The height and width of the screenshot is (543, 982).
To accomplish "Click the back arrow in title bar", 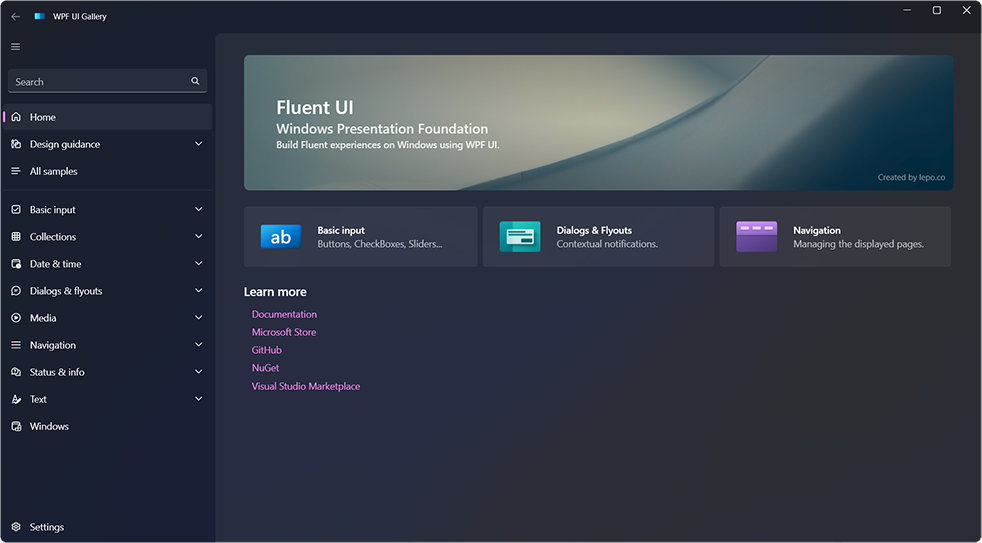I will tap(16, 16).
